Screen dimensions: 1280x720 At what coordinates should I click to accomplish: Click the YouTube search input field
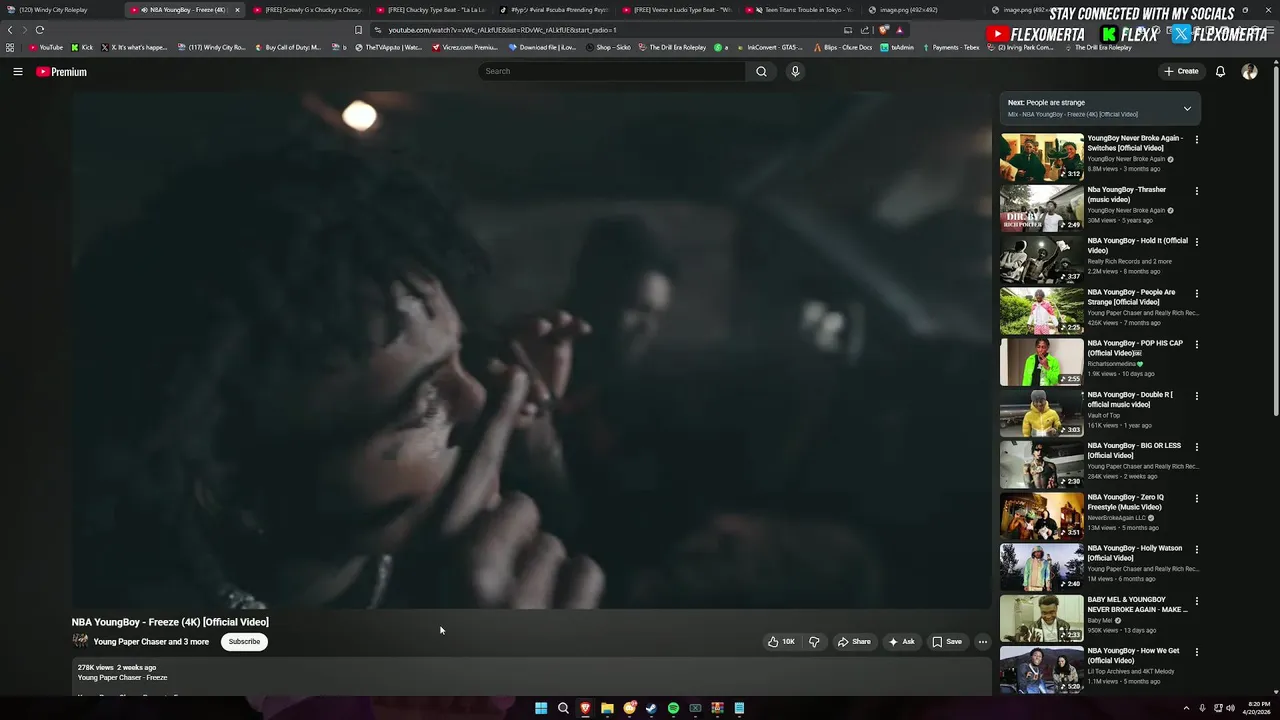pyautogui.click(x=612, y=71)
